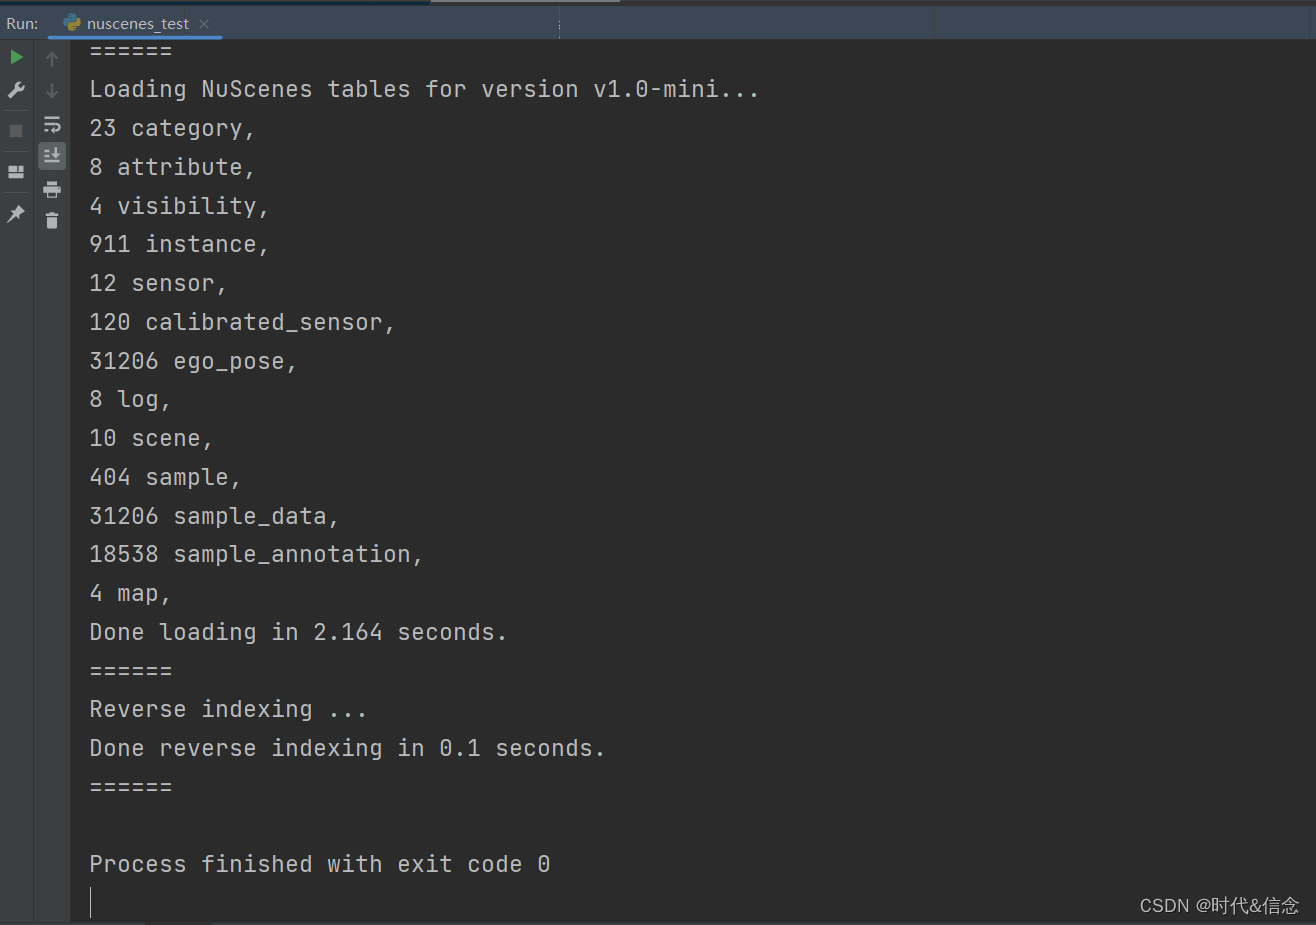
Task: Click the Python icon on the run tab
Action: [x=71, y=22]
